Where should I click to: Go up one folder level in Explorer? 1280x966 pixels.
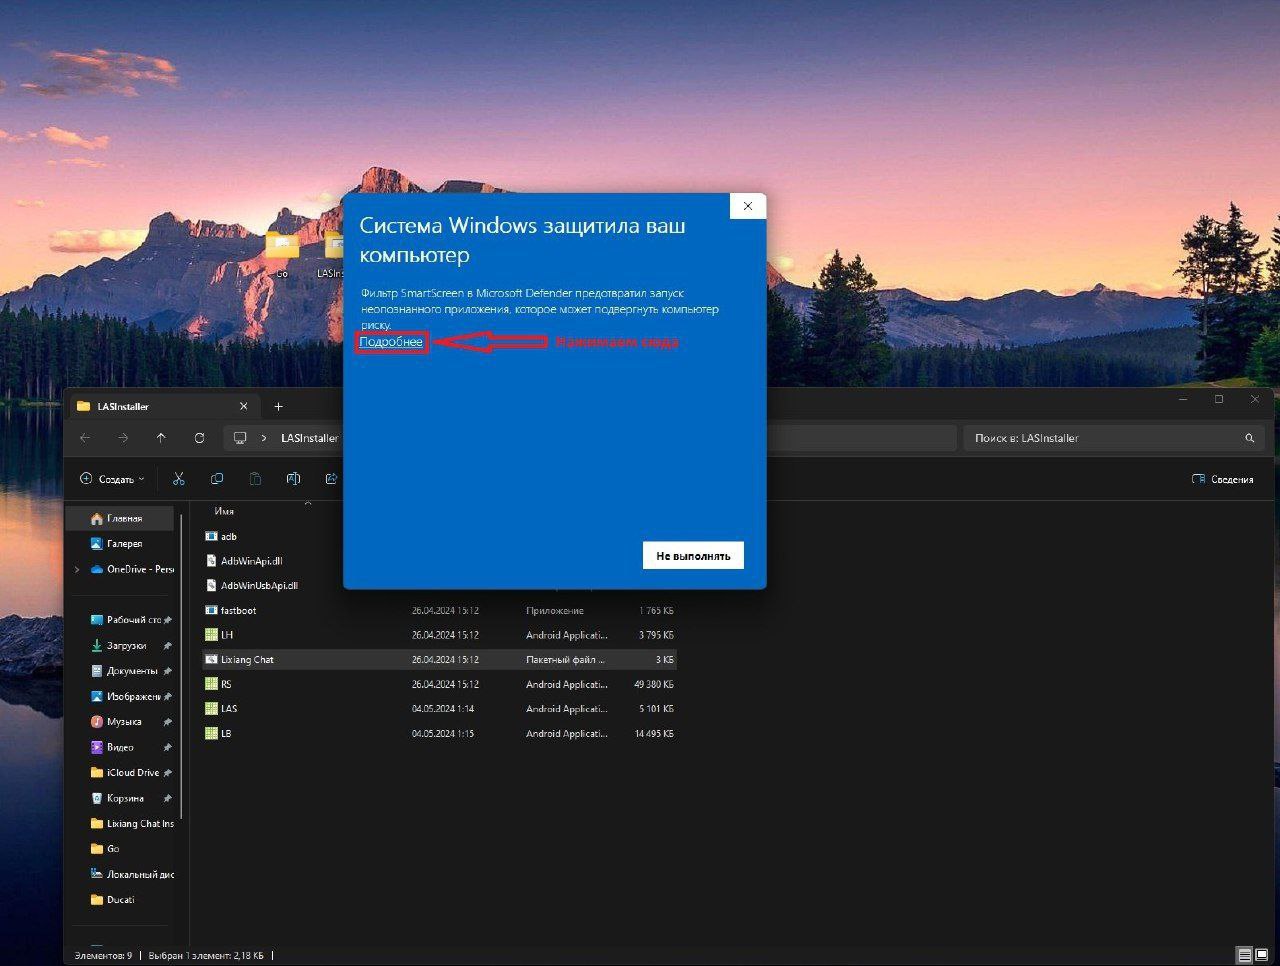tap(161, 438)
